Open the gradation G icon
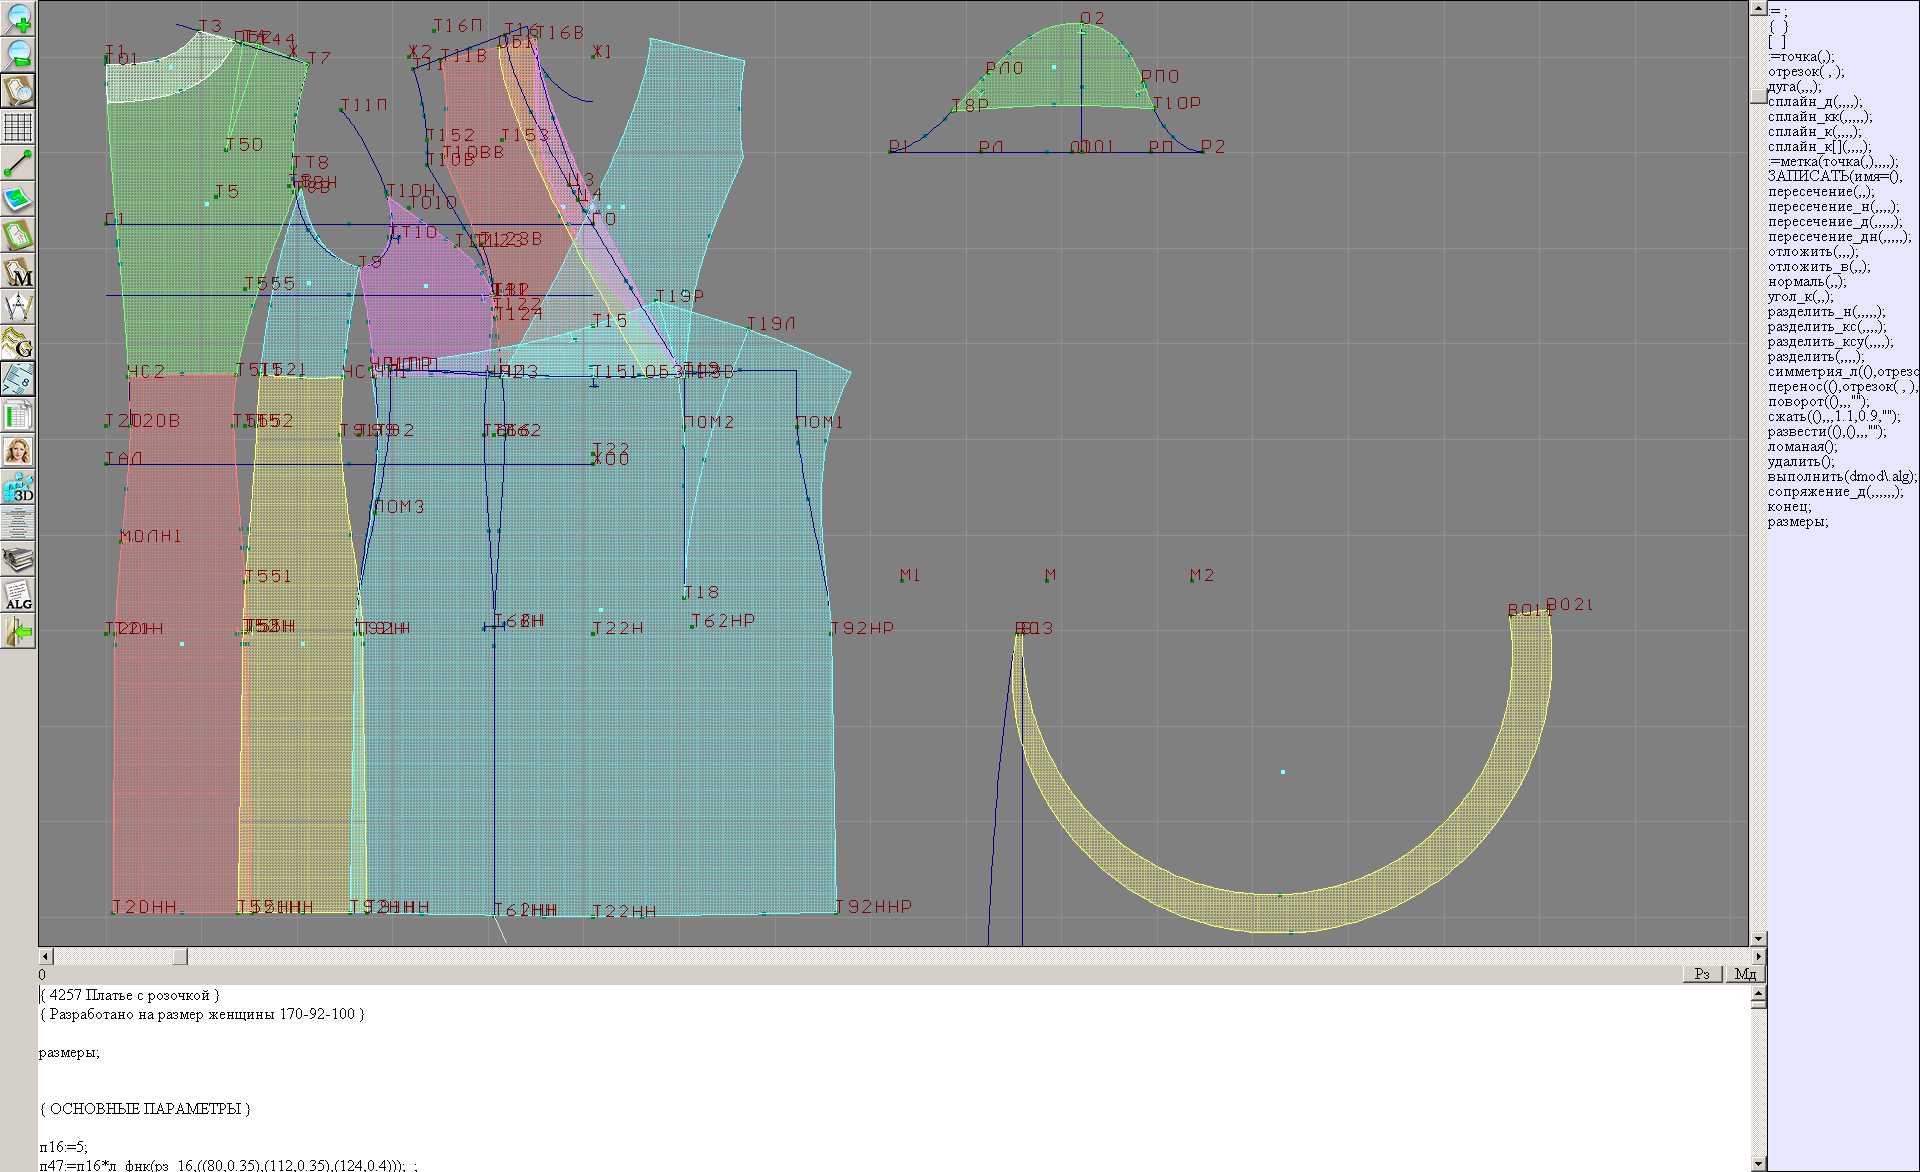 [x=18, y=343]
